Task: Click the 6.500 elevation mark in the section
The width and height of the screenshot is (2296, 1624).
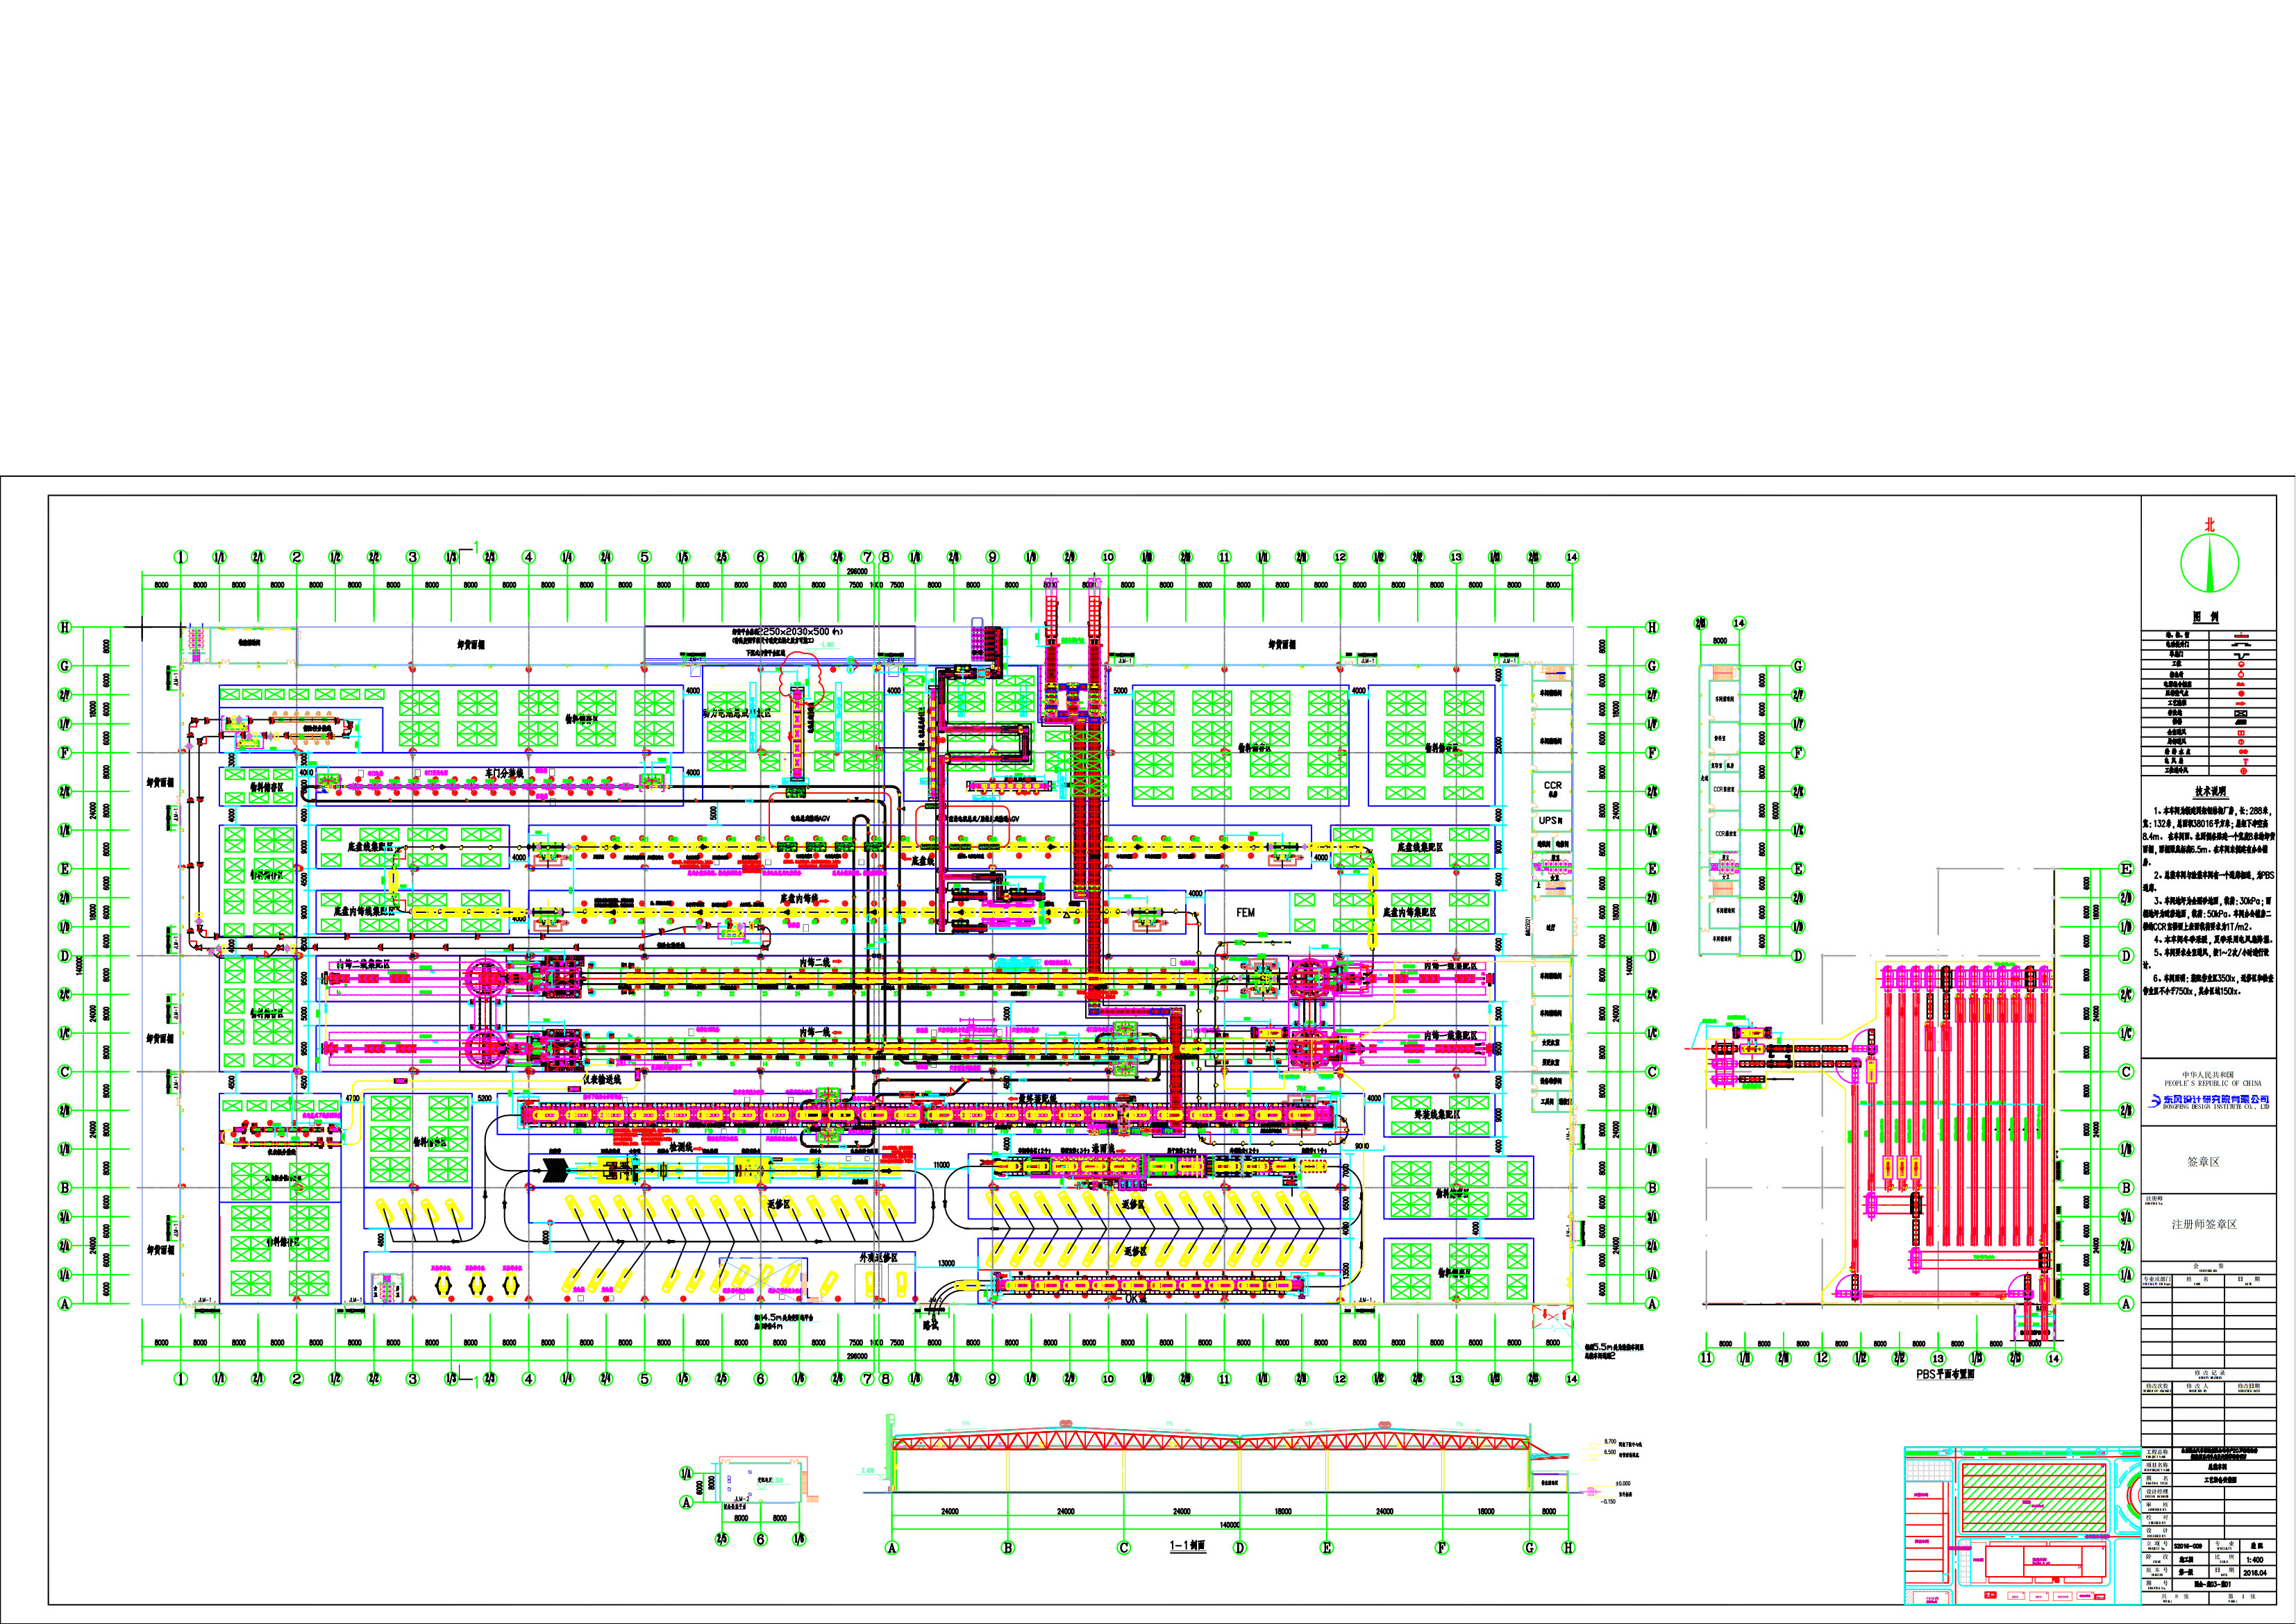Action: (1610, 1452)
